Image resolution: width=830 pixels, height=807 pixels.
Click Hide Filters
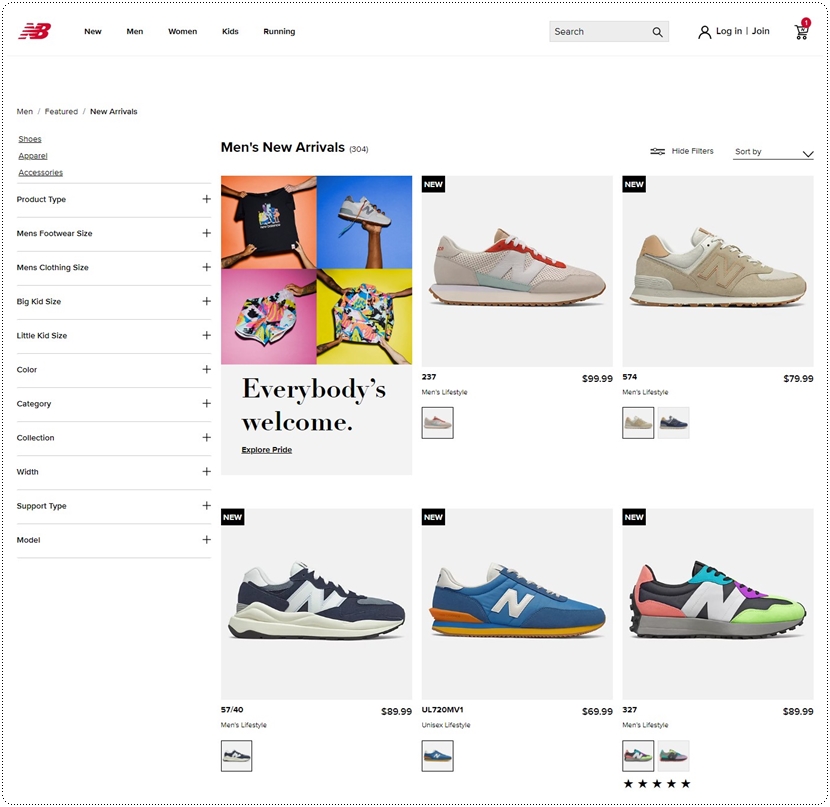tap(692, 151)
